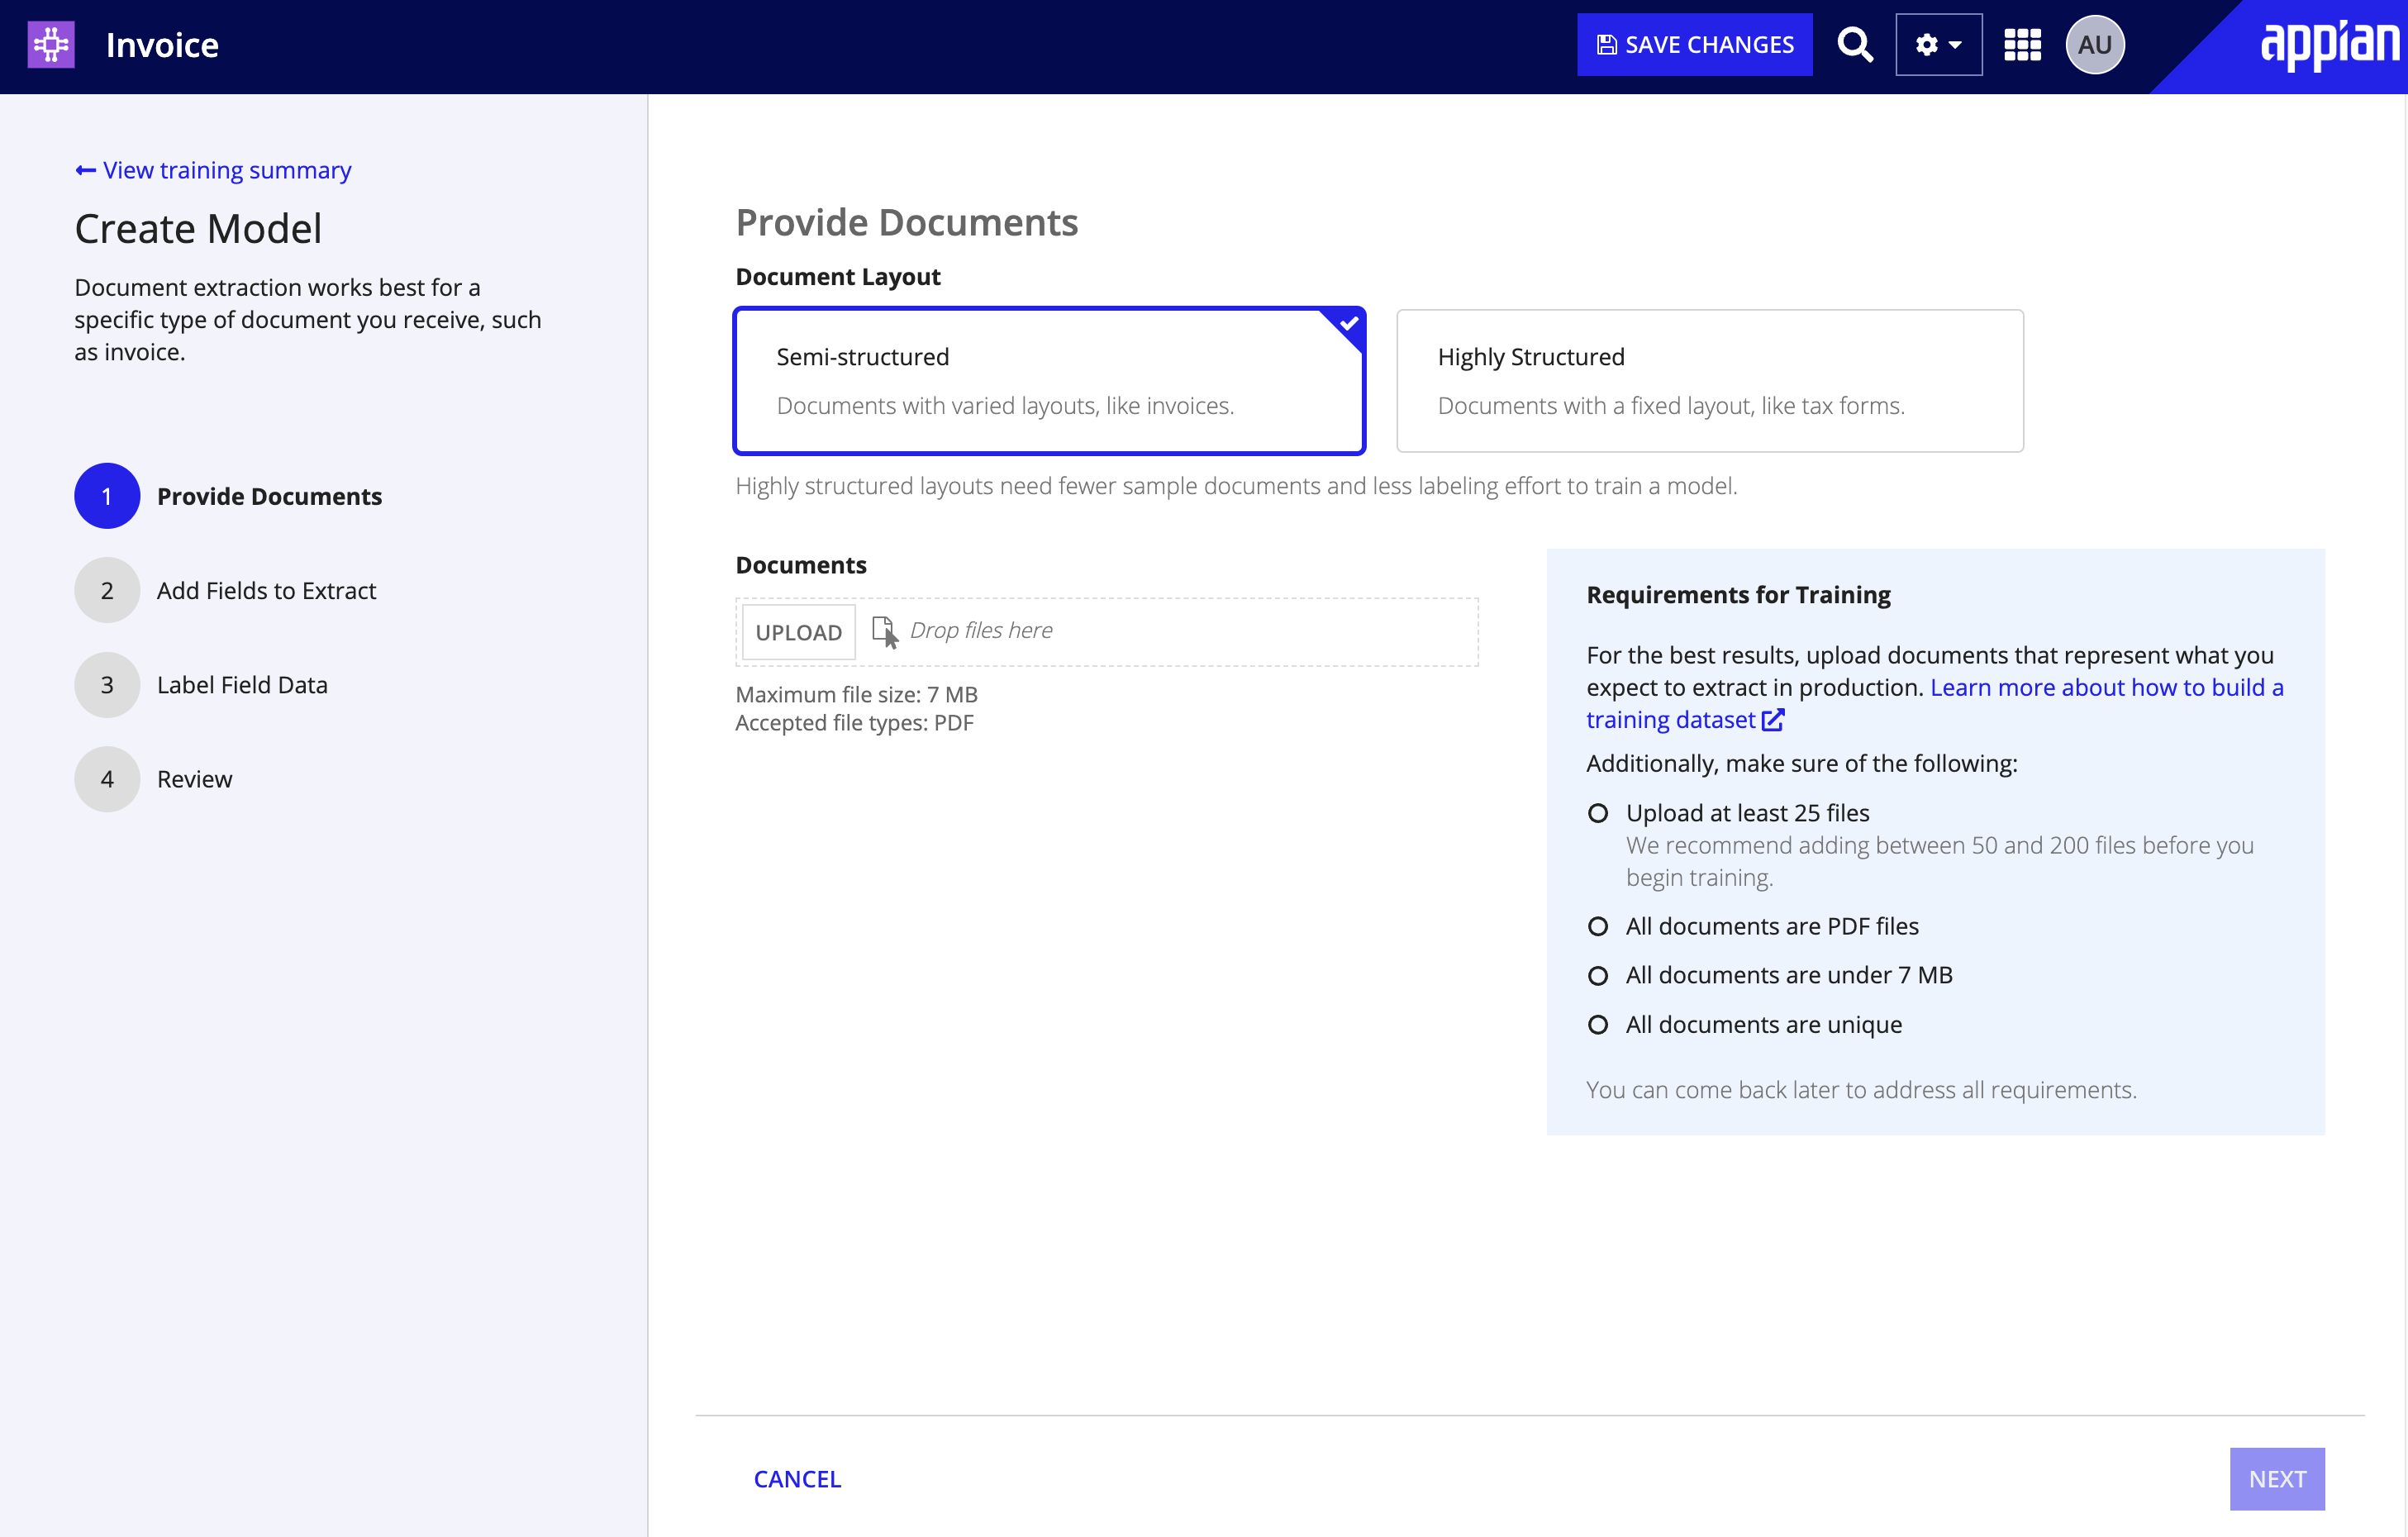Click the Provide Documents heading

click(907, 222)
